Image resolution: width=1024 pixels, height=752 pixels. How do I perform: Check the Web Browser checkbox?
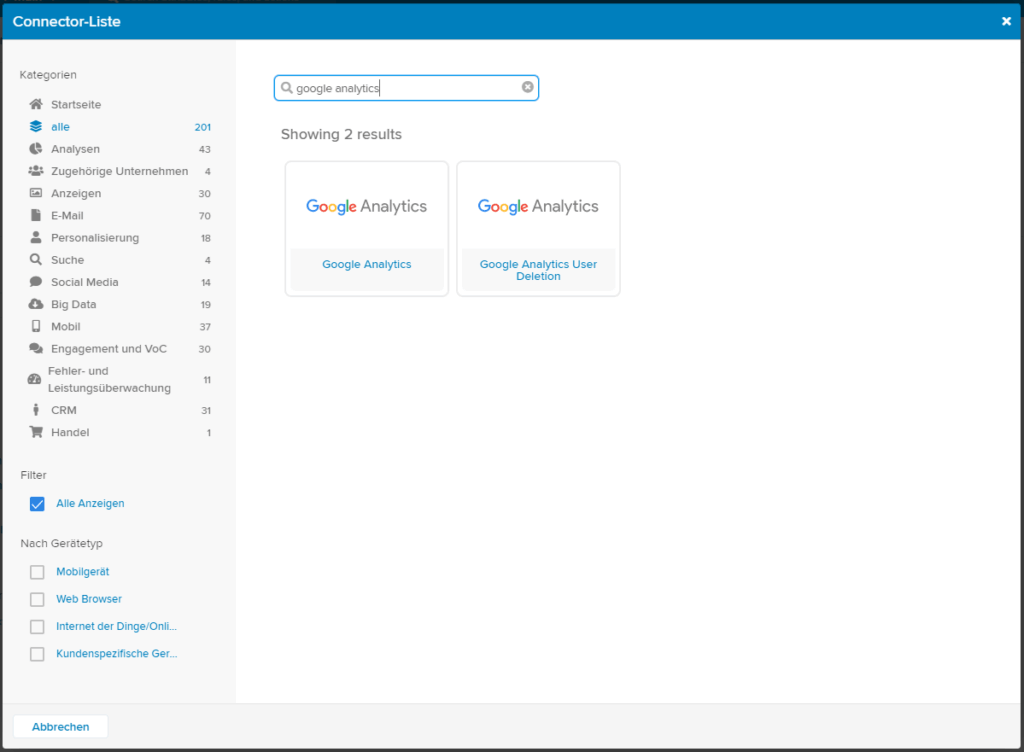[x=37, y=599]
